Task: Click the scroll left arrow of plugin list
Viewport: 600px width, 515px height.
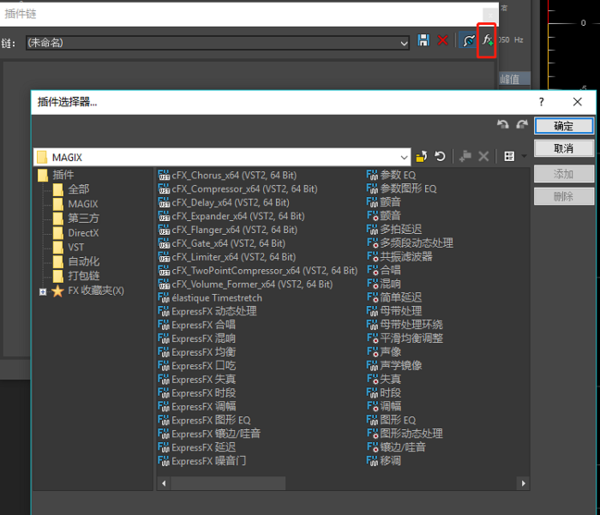Action: (164, 484)
